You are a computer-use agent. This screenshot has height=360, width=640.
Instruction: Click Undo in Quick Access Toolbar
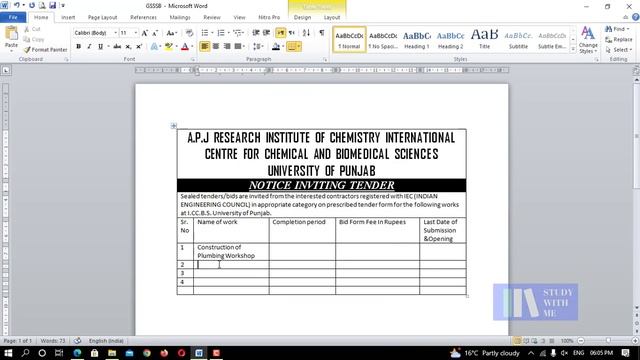pyautogui.click(x=17, y=6)
